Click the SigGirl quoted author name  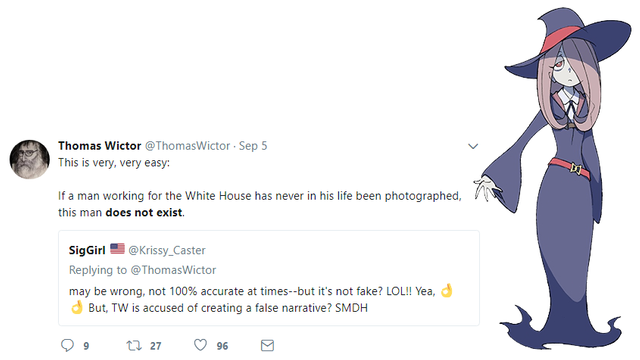[x=87, y=250]
